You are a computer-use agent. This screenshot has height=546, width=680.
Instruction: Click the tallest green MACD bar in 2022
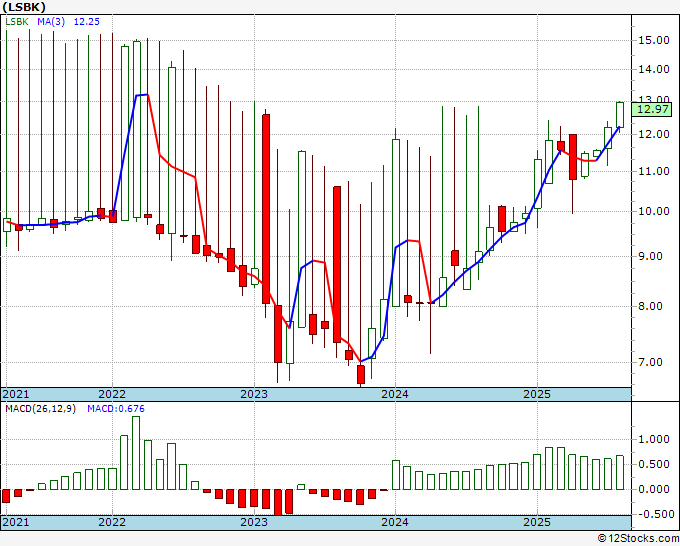(x=136, y=453)
